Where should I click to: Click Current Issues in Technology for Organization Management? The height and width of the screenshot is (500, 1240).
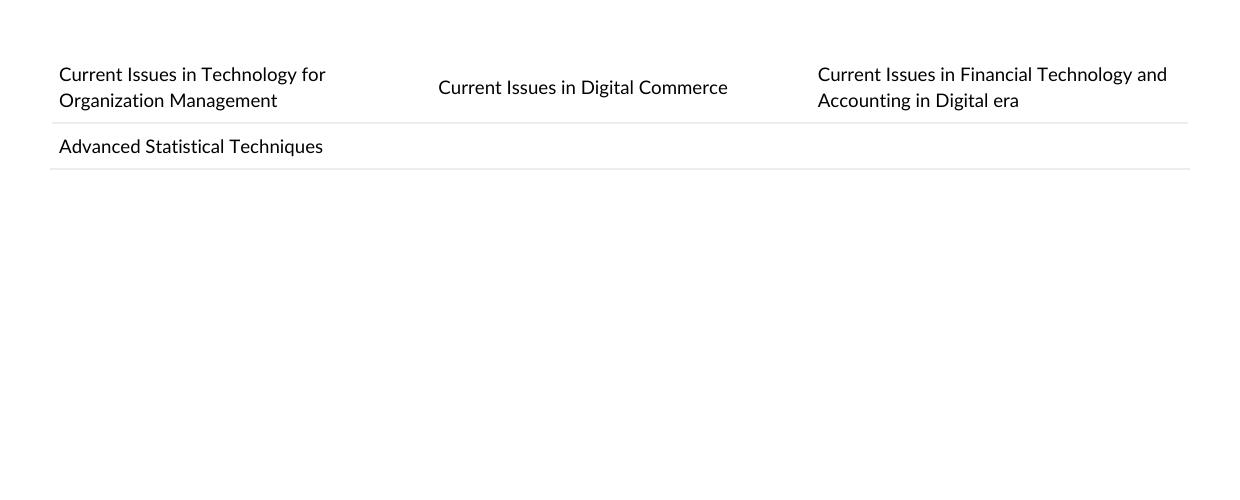point(192,88)
